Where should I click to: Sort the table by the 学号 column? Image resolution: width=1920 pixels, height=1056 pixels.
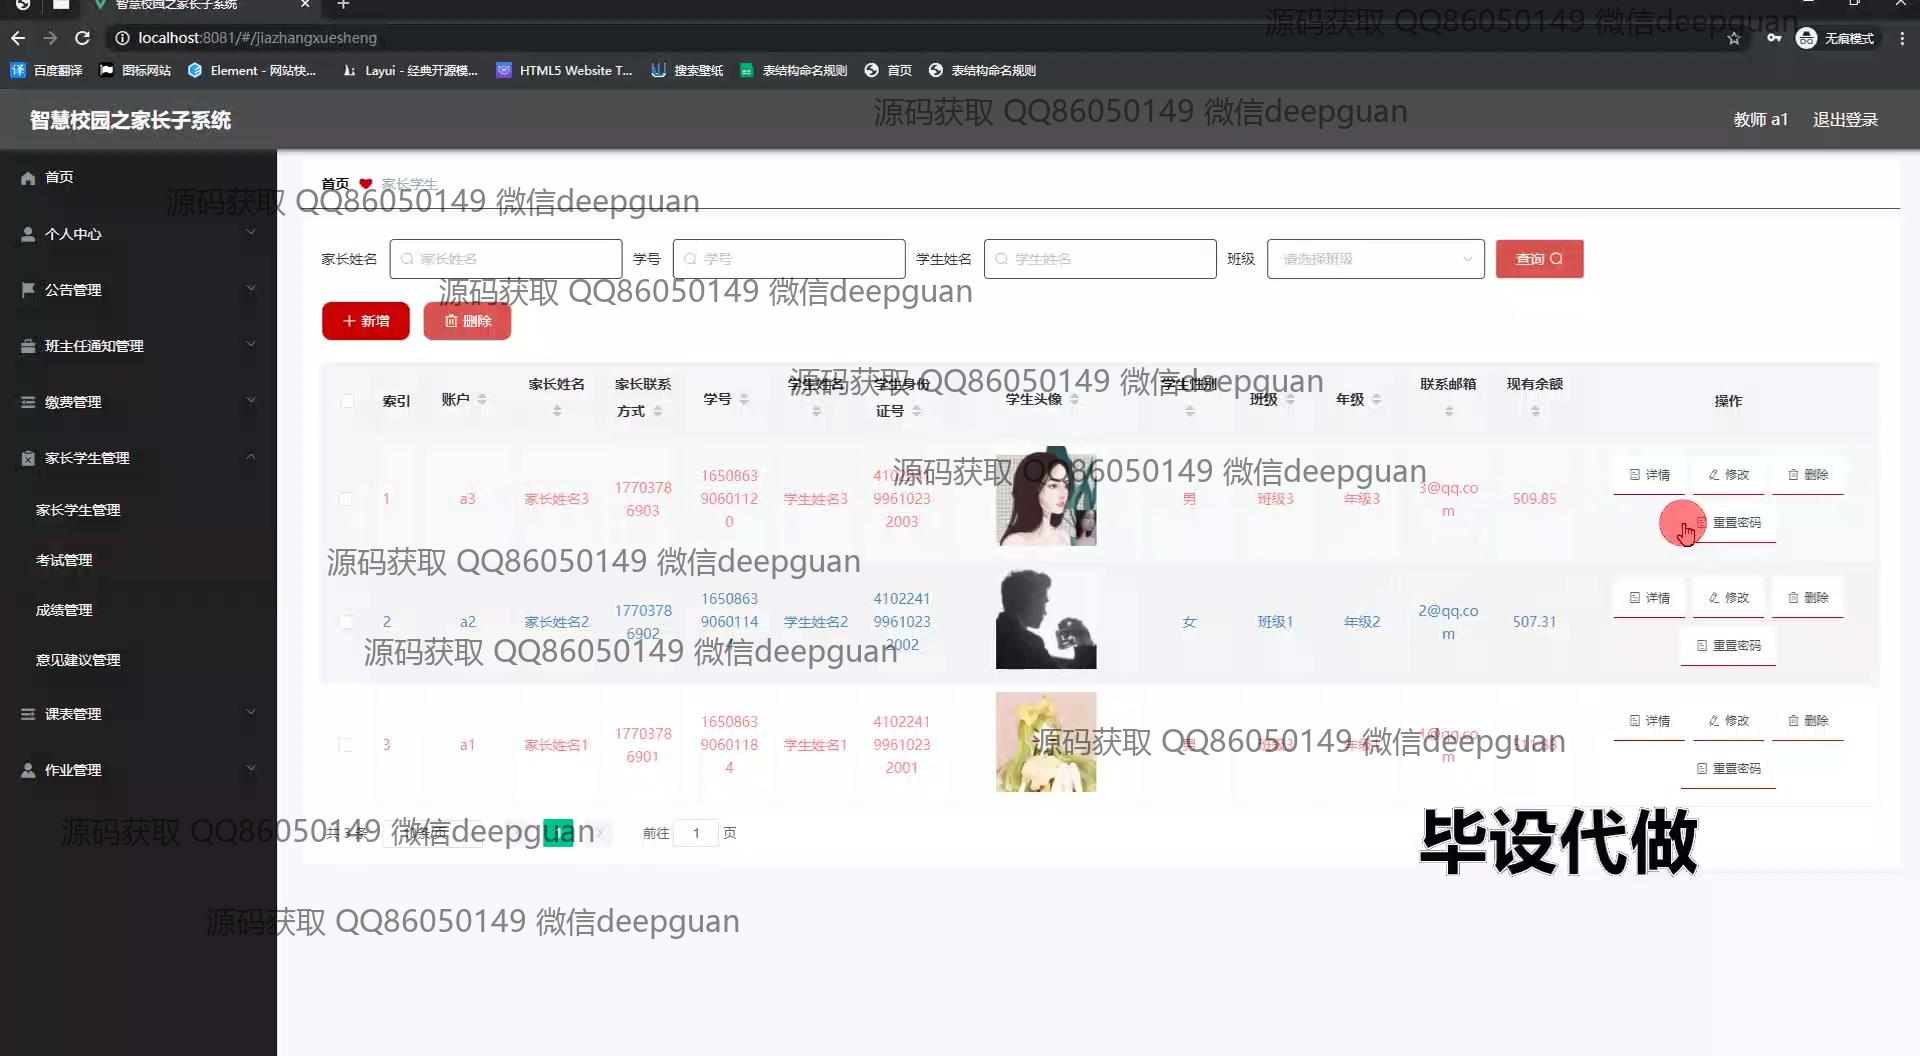744,399
